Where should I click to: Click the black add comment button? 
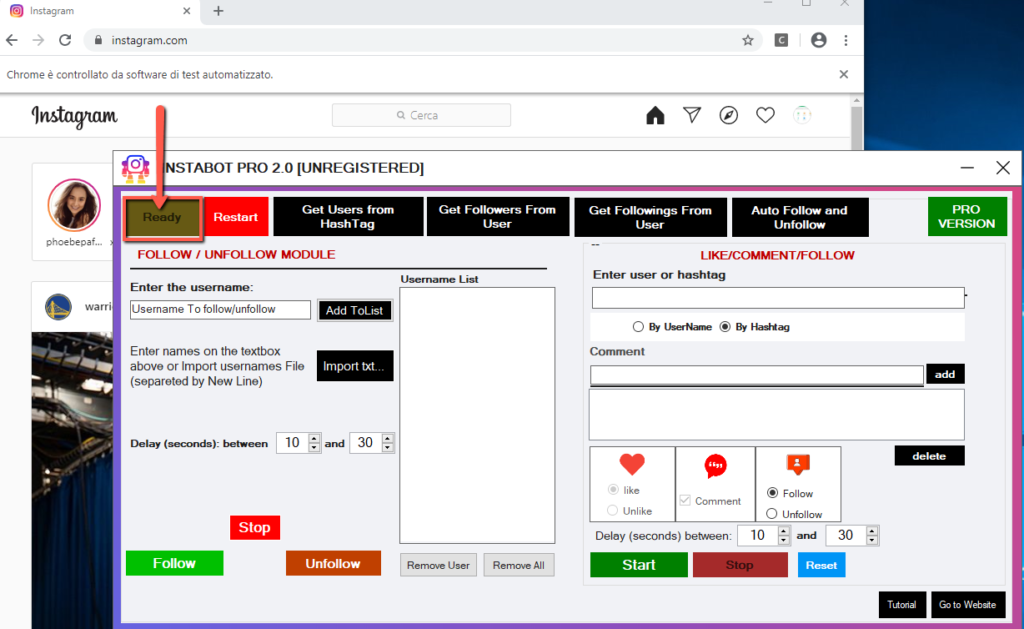click(x=945, y=374)
